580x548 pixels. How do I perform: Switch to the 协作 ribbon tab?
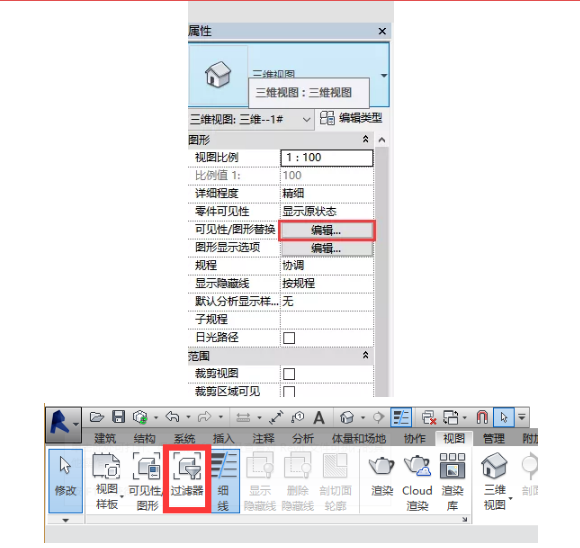[414, 439]
